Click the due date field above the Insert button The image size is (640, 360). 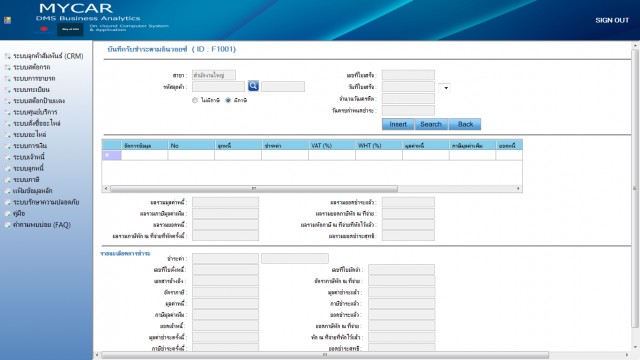(x=408, y=110)
